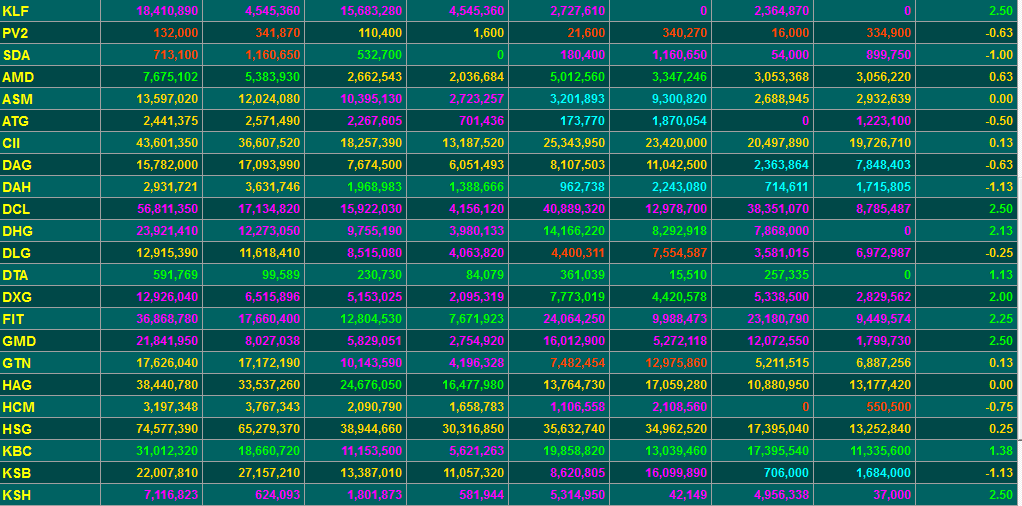The image size is (1022, 506).
Task: Select the ATG stock symbol
Action: click(16, 121)
